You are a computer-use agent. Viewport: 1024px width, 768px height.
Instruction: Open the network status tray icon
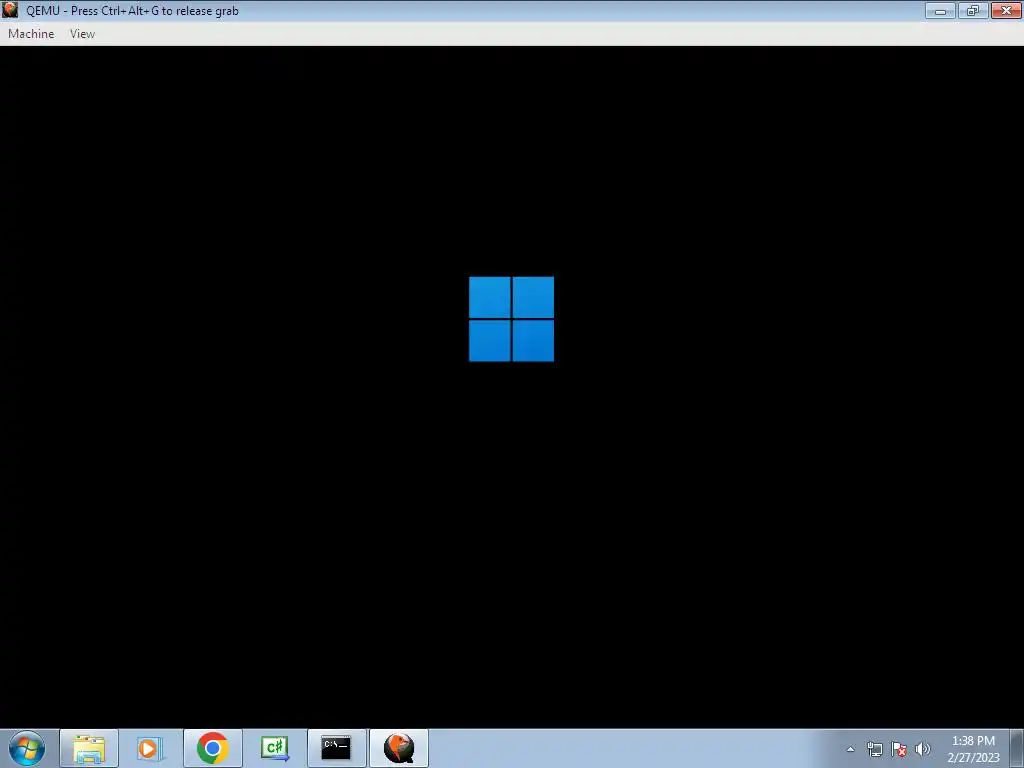coord(874,749)
